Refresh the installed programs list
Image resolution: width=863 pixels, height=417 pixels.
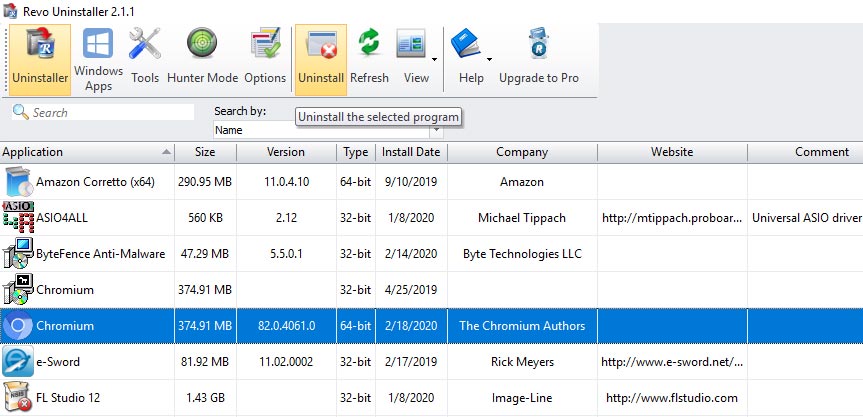click(x=369, y=59)
